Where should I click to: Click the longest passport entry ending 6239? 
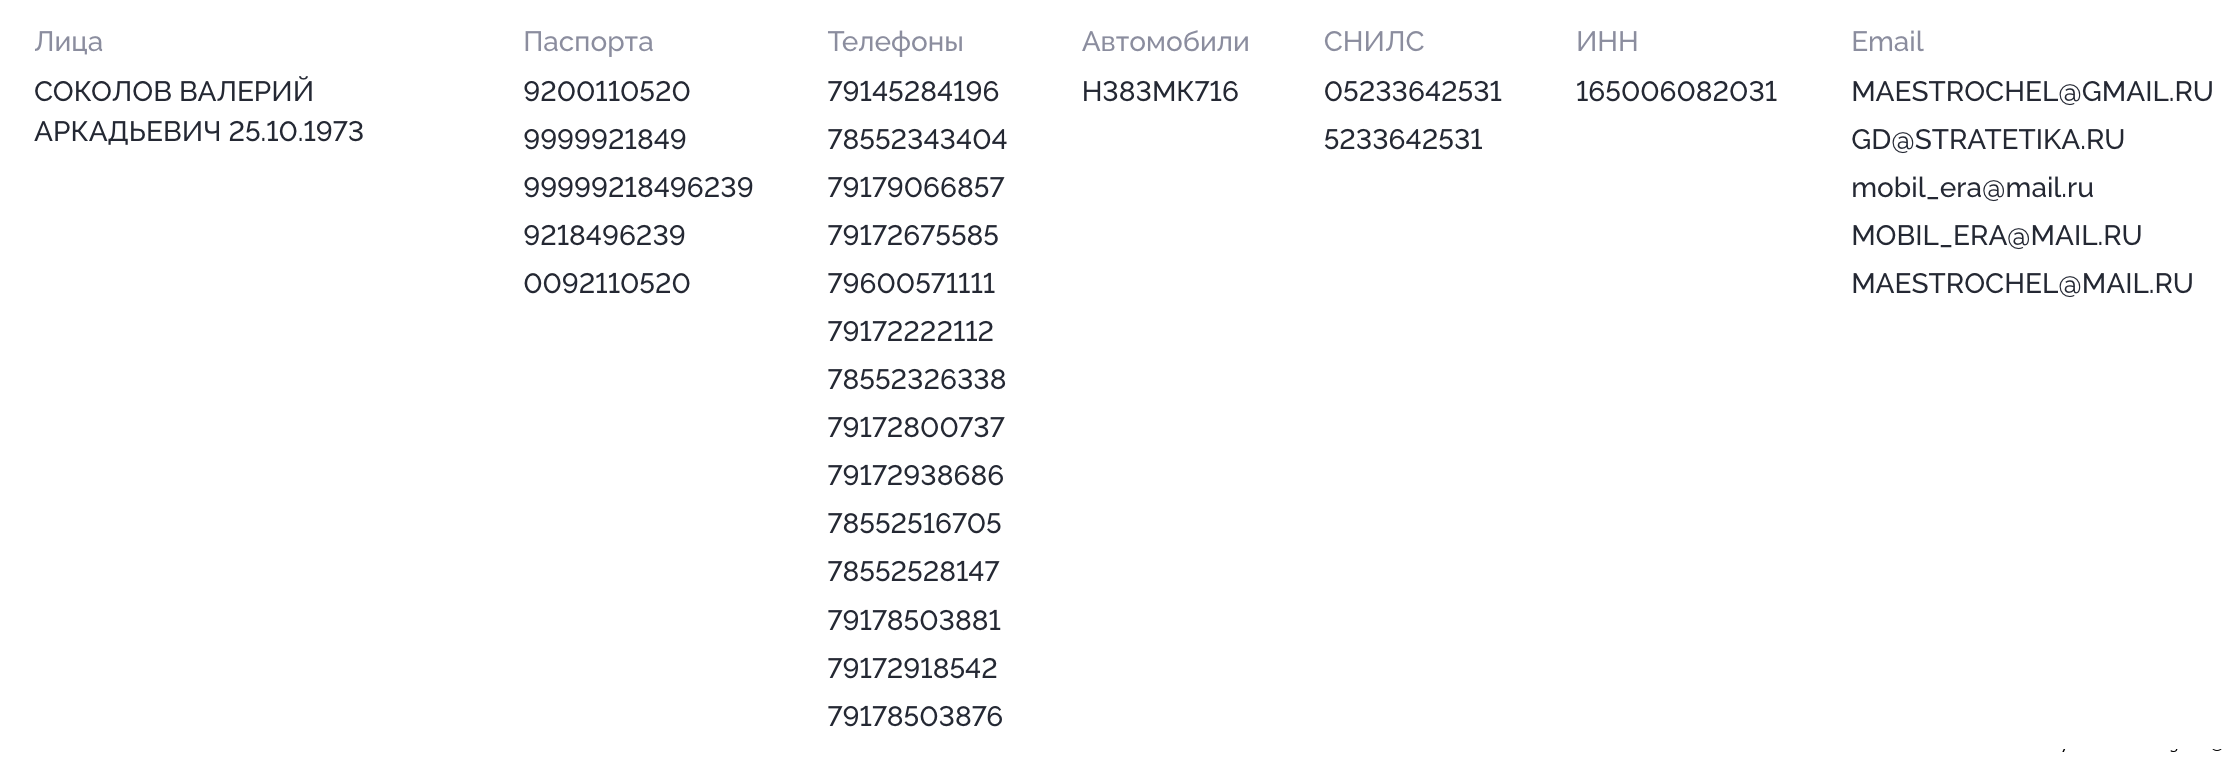[638, 188]
